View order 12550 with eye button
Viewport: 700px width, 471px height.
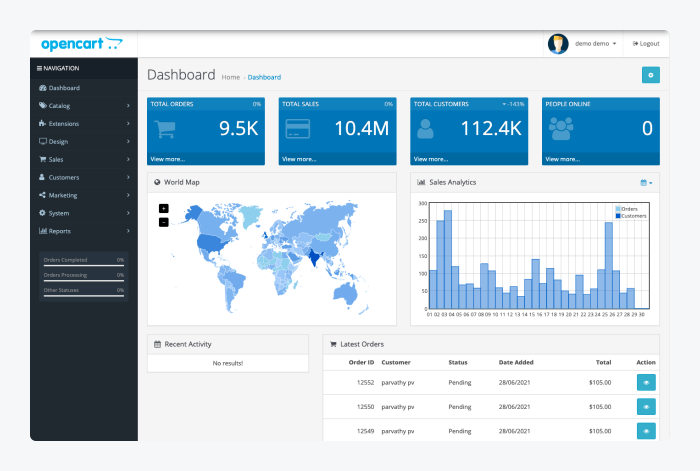click(x=646, y=407)
